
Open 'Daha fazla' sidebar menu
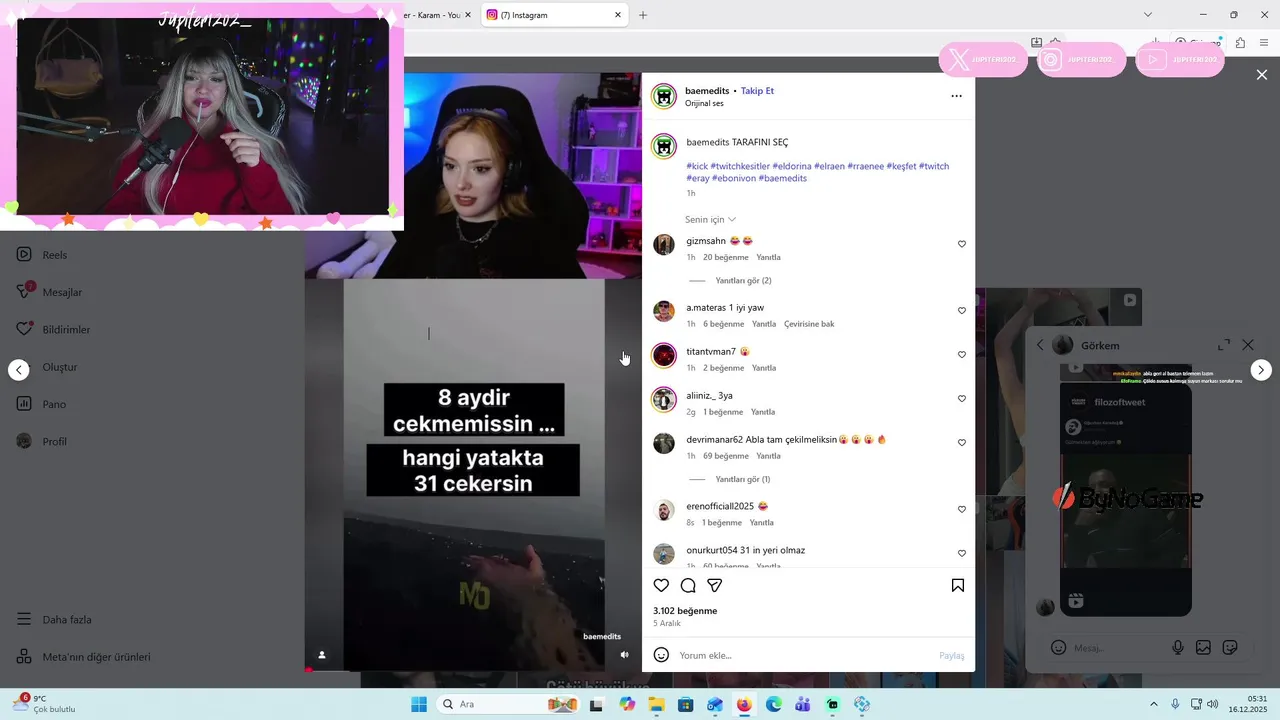point(53,620)
